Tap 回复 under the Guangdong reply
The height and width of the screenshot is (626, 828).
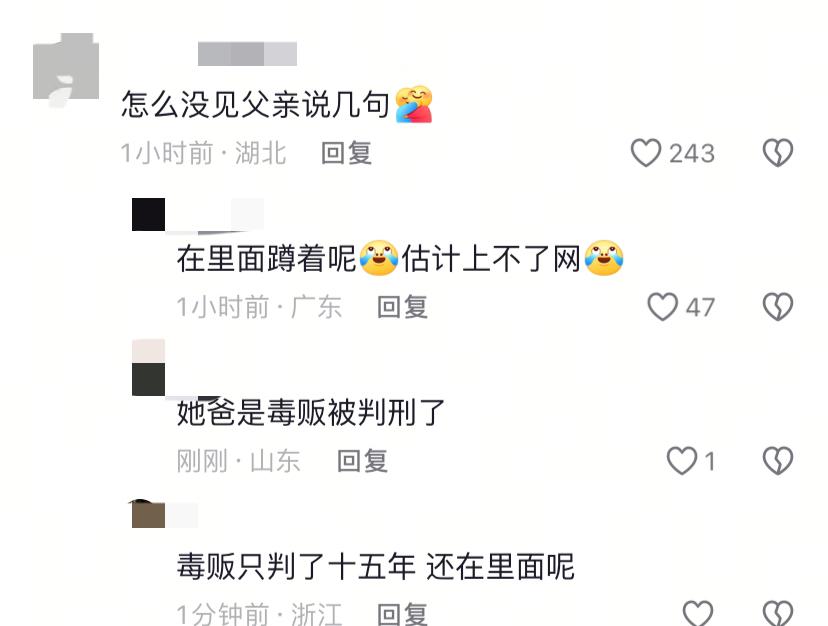[x=402, y=307]
